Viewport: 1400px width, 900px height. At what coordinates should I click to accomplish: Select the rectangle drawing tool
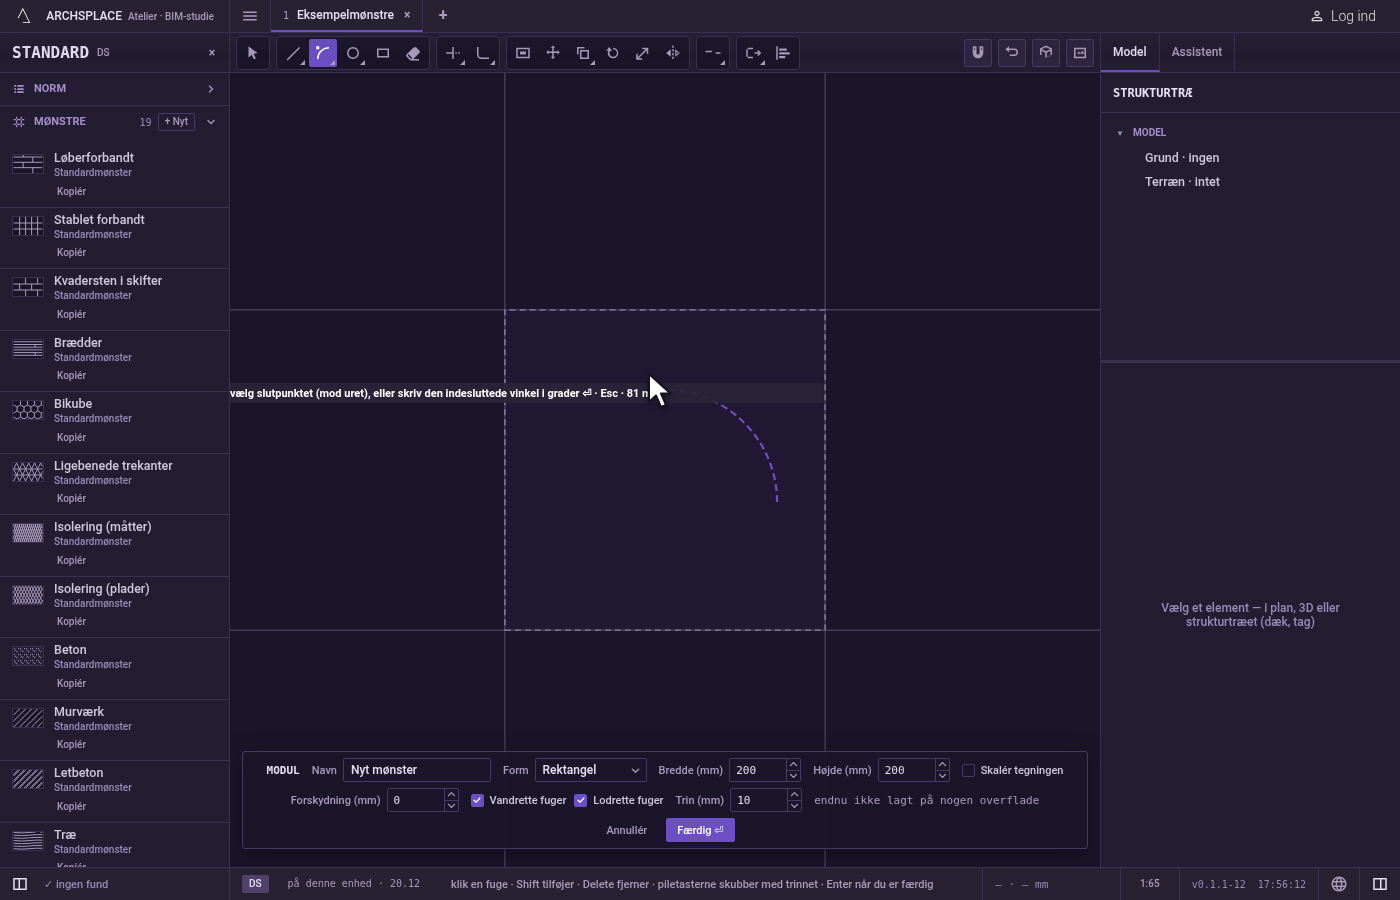383,53
